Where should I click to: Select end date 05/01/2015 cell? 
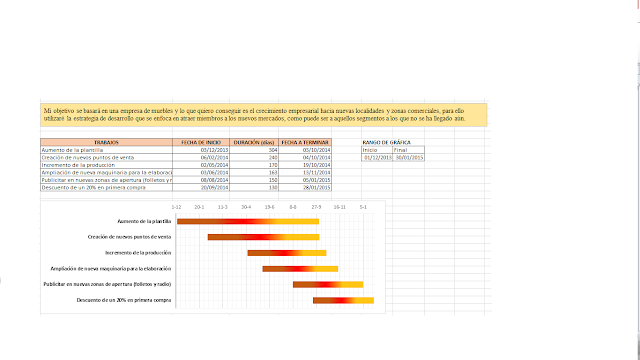(x=305, y=180)
